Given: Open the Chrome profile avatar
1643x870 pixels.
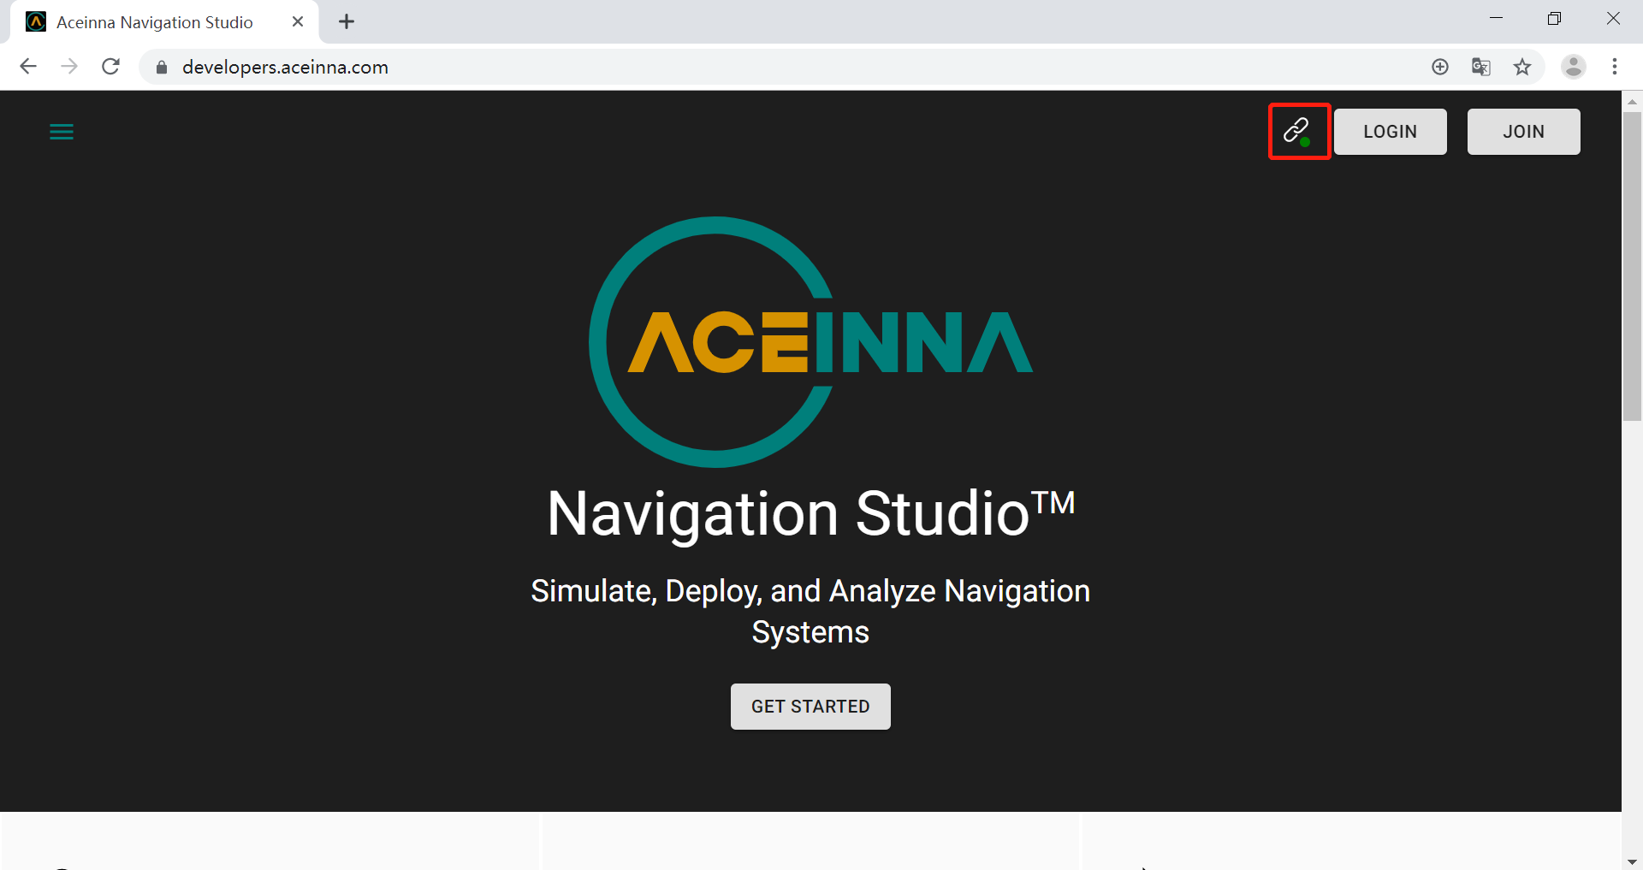Looking at the screenshot, I should point(1573,67).
